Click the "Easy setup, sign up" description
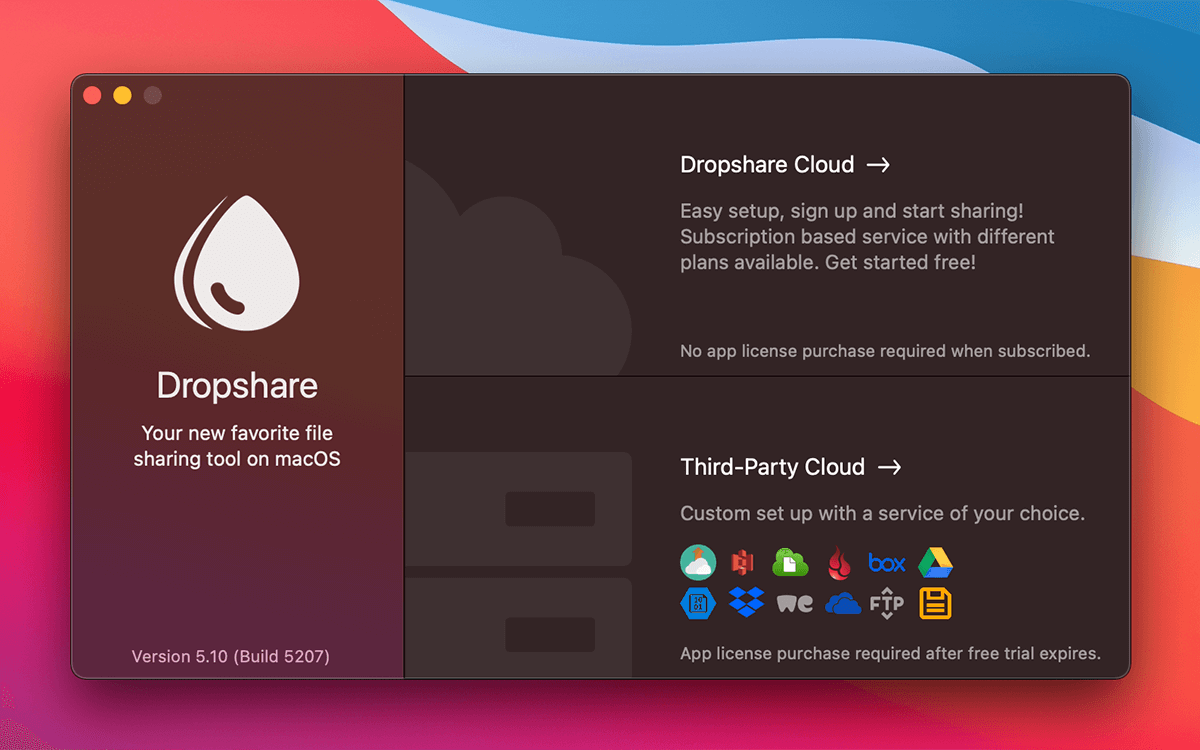 pyautogui.click(x=867, y=237)
